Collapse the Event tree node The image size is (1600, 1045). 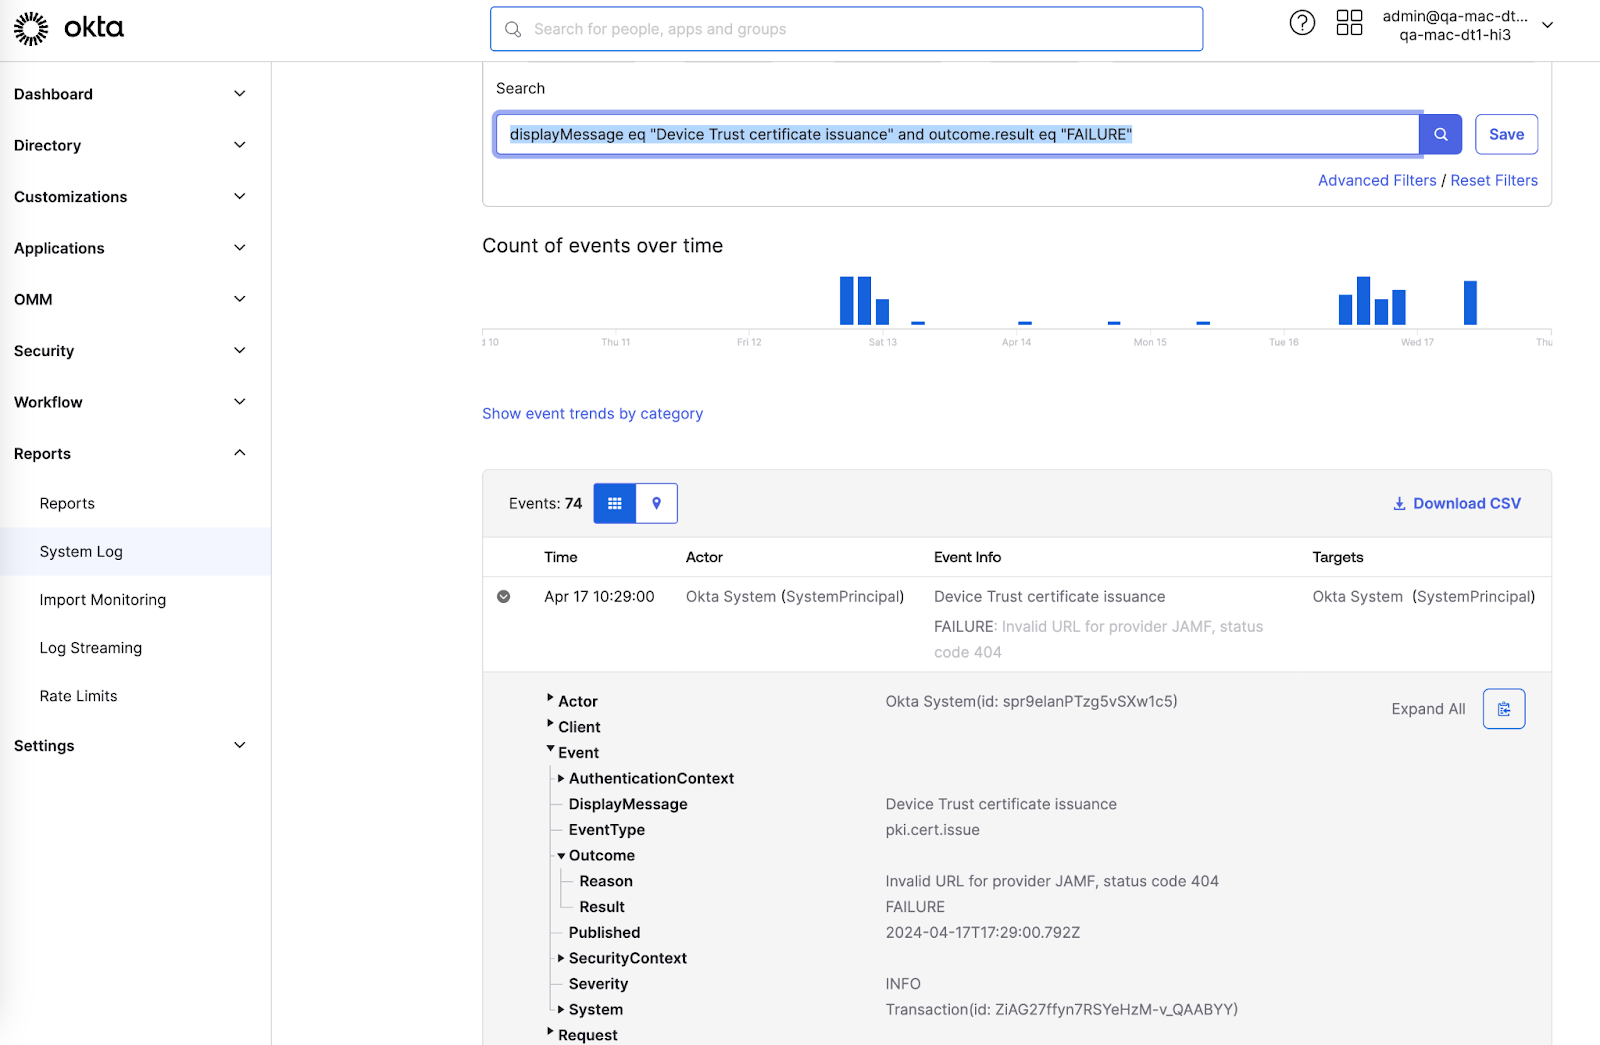click(x=550, y=749)
